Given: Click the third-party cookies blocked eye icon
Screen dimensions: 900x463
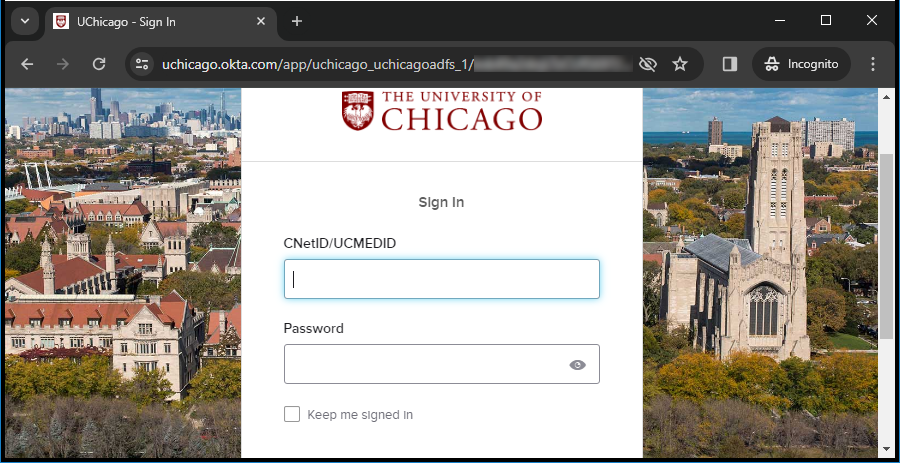Looking at the screenshot, I should (x=647, y=64).
